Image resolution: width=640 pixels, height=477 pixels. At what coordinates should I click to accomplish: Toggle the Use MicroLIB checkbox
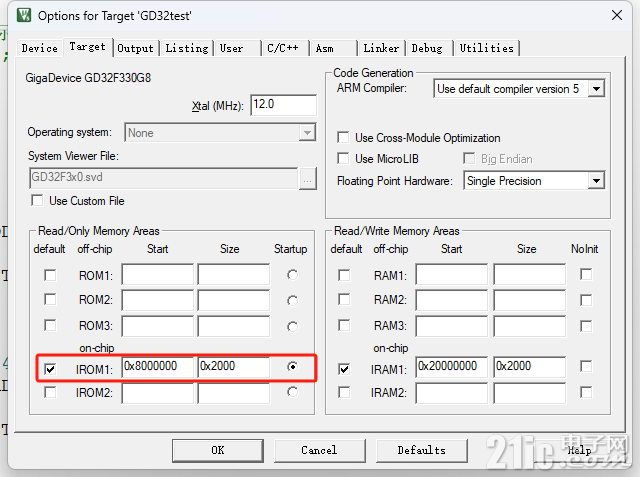[x=343, y=158]
